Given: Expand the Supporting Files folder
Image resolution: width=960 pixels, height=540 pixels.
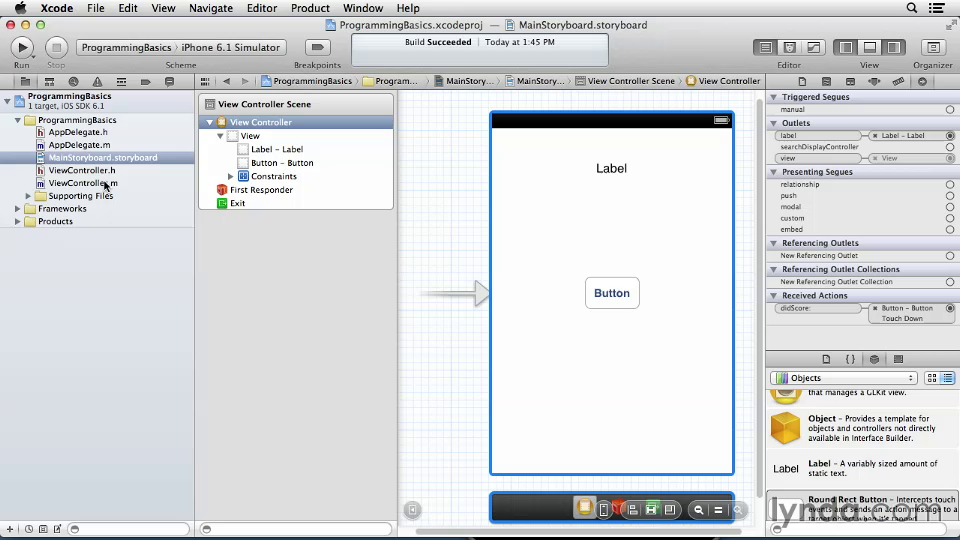Looking at the screenshot, I should tap(28, 196).
